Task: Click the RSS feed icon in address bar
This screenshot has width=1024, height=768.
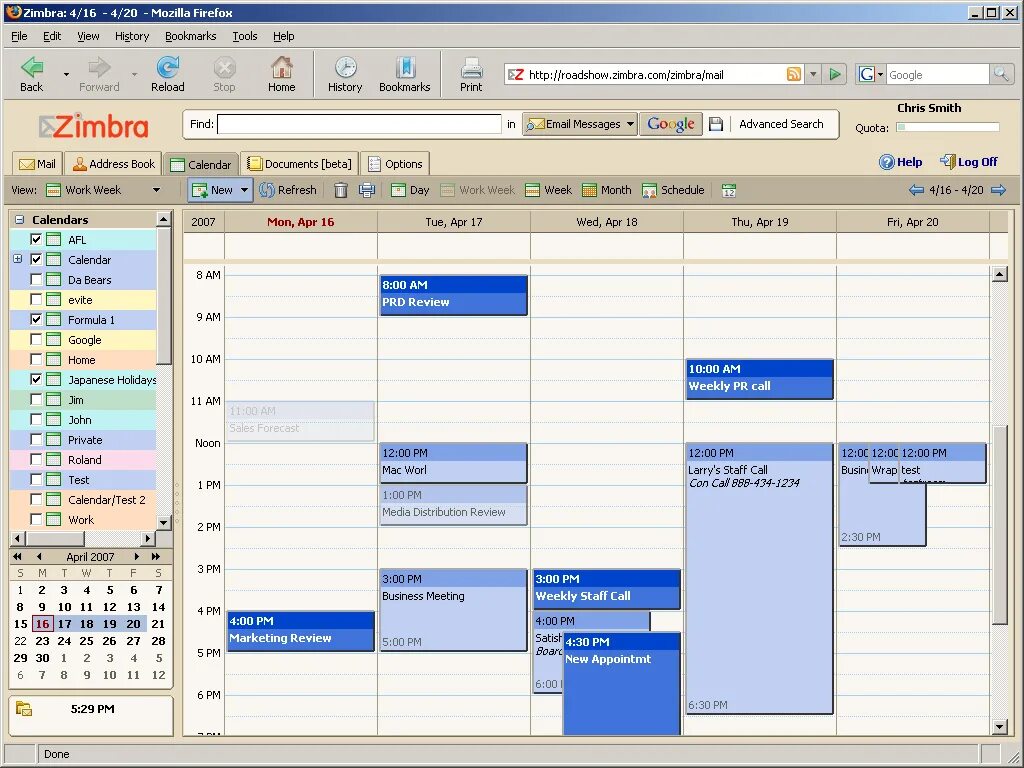Action: (793, 74)
